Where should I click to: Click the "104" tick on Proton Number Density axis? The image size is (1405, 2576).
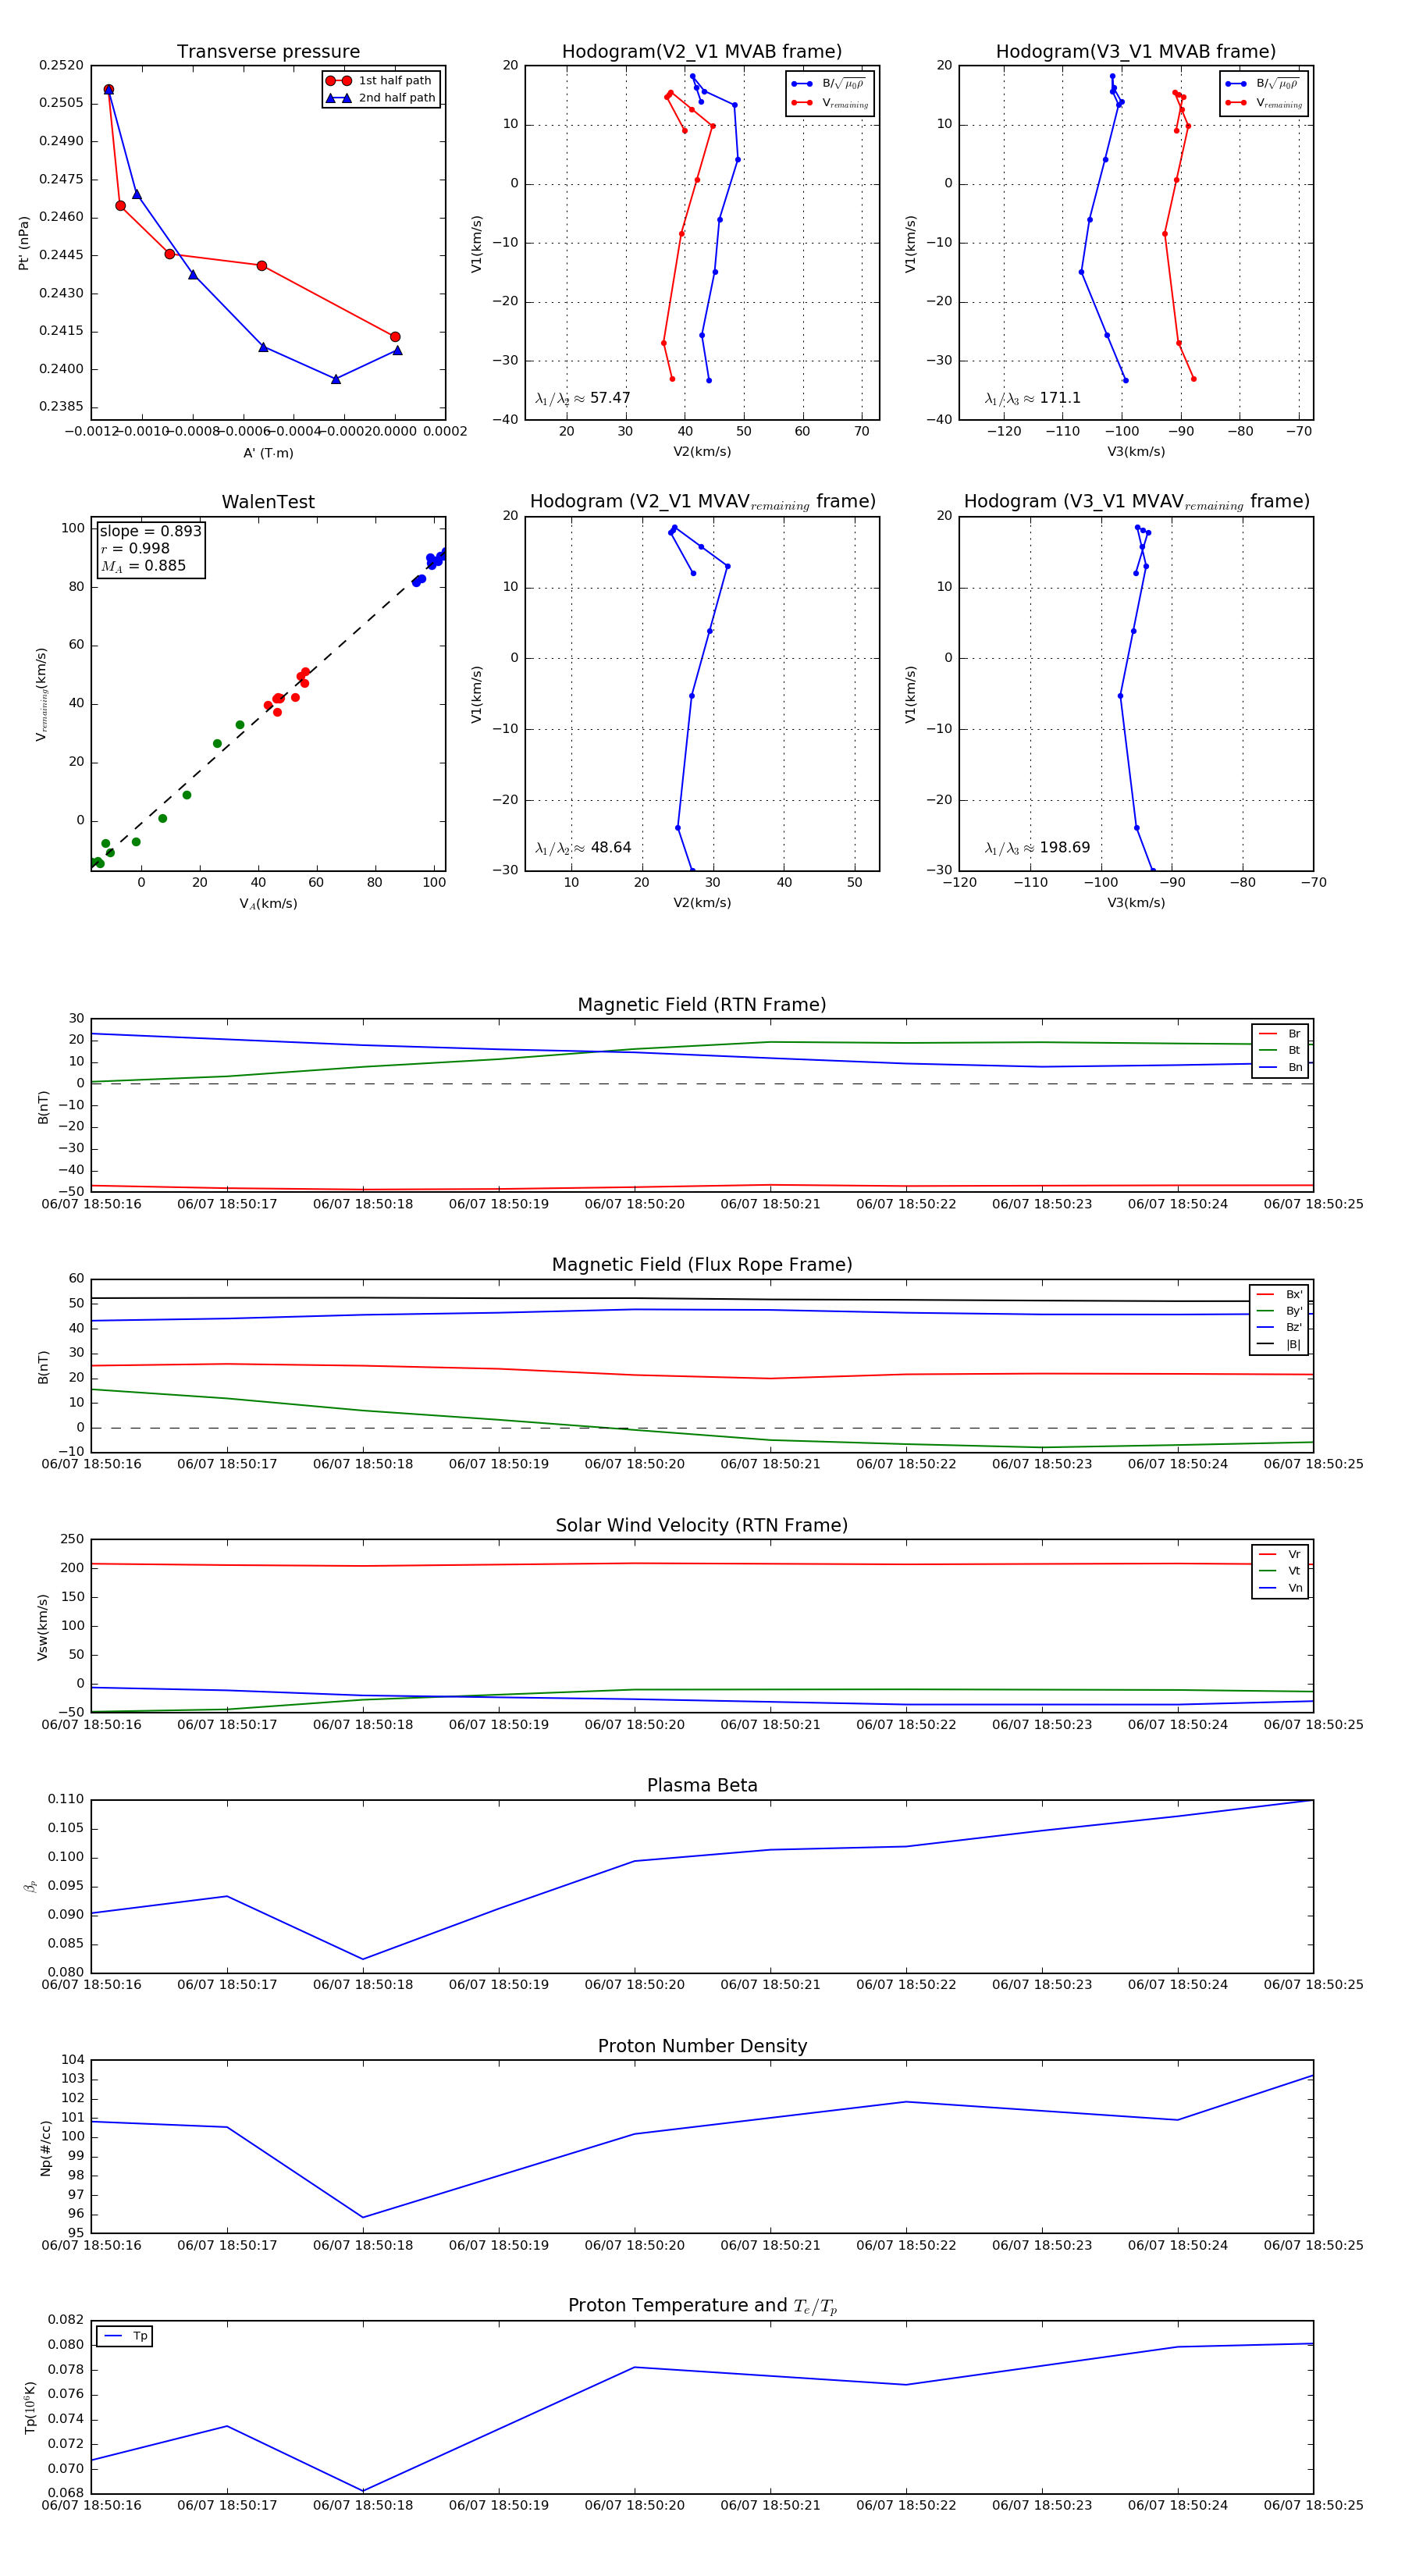tap(73, 2060)
